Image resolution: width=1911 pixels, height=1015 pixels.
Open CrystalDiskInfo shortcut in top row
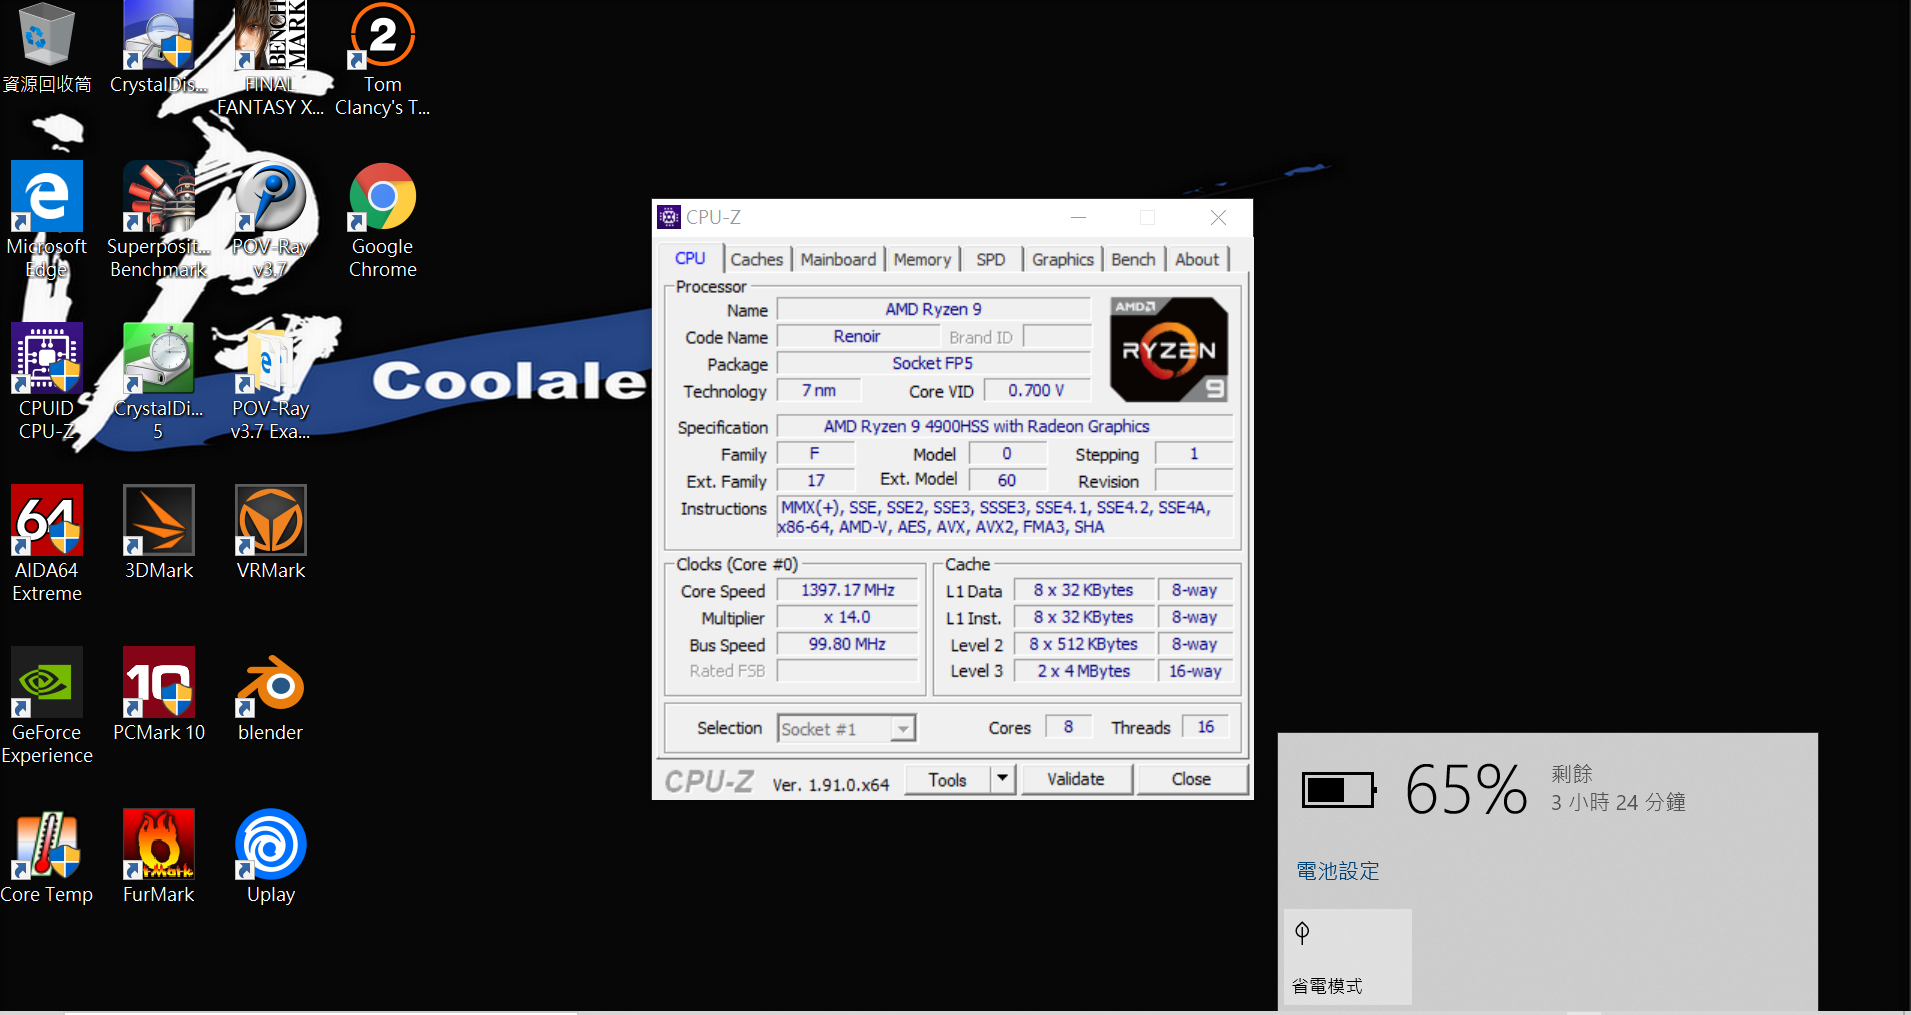coord(158,48)
